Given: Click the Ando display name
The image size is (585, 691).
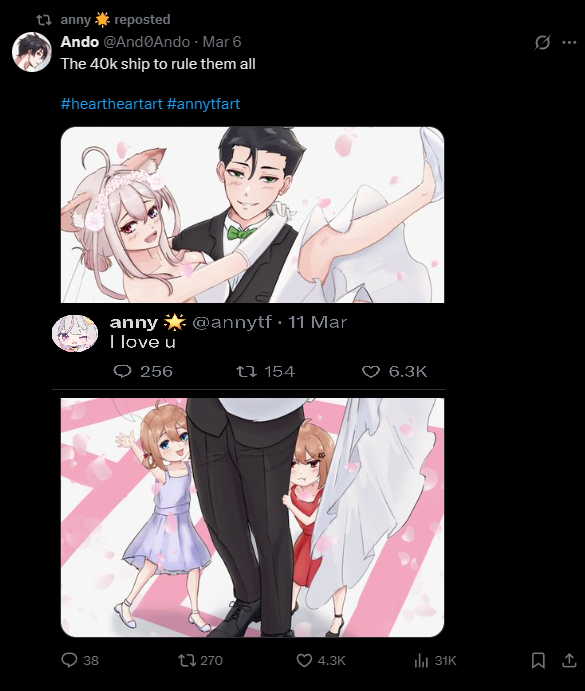Looking at the screenshot, I should click(x=79, y=42).
